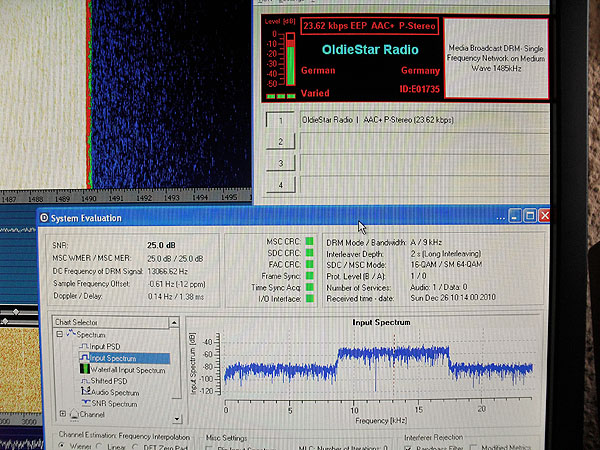Click the Input Spectrum plot area
The height and width of the screenshot is (450, 600).
(x=378, y=365)
